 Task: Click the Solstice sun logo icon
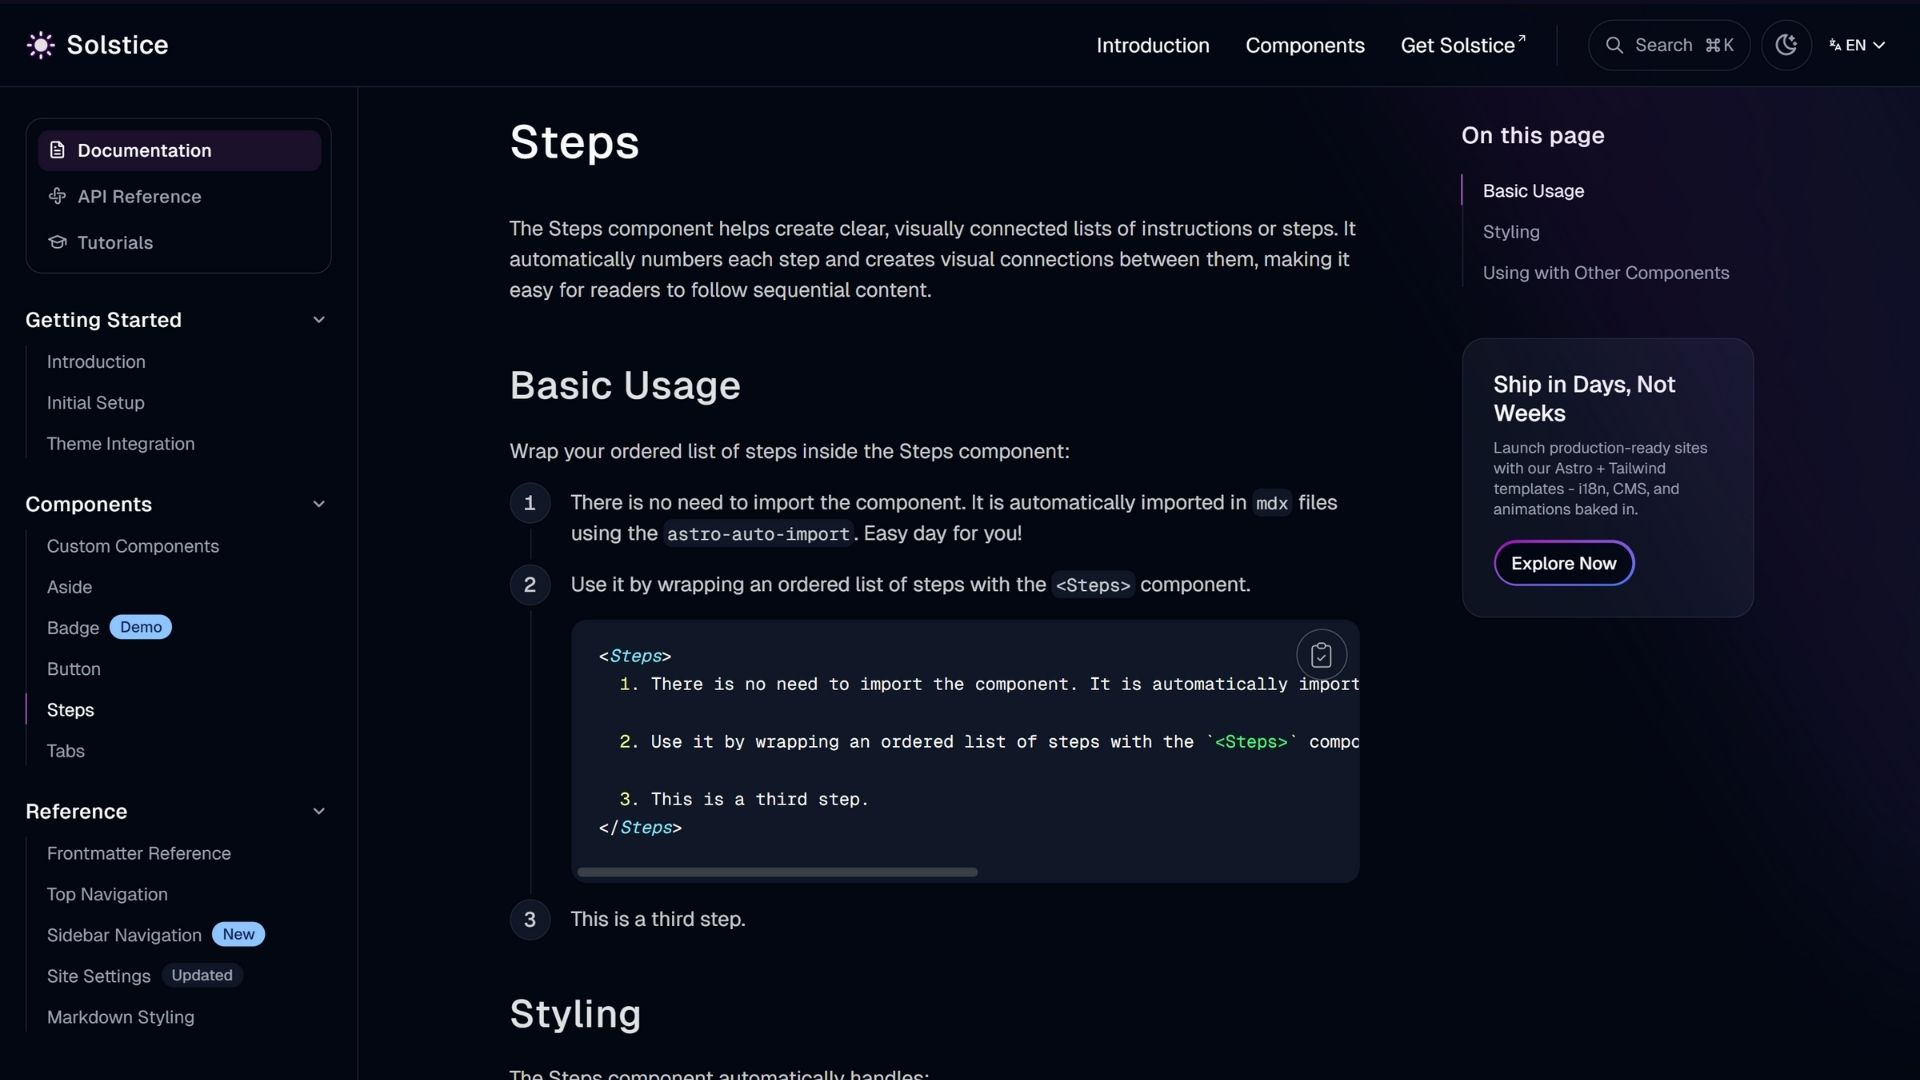pyautogui.click(x=40, y=45)
